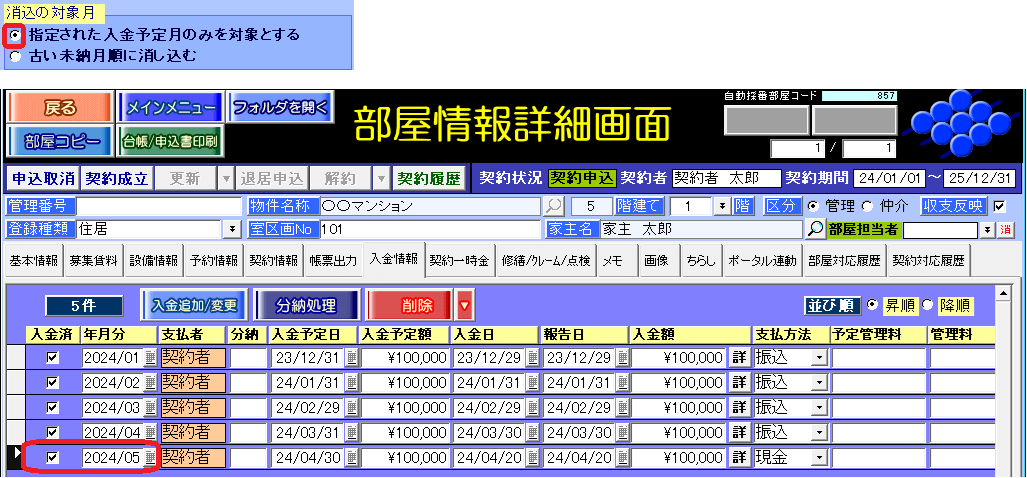The width and height of the screenshot is (1027, 478).
Task: Expand the red arrow dropdown next to 削除
Action: point(464,305)
